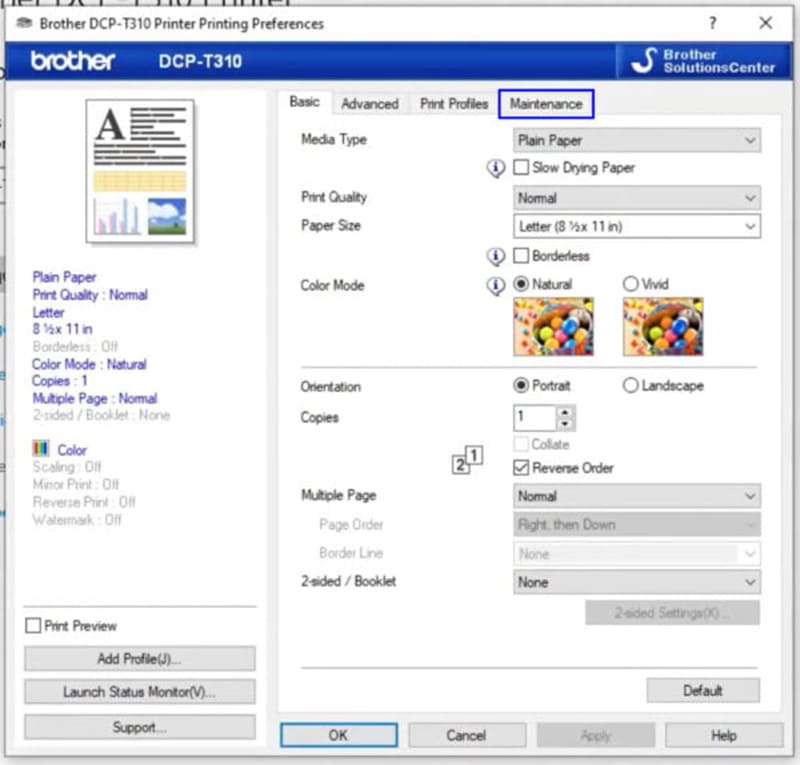Click 'Plain Paper' summary text in left panel
Image resolution: width=800 pixels, height=765 pixels.
[64, 277]
